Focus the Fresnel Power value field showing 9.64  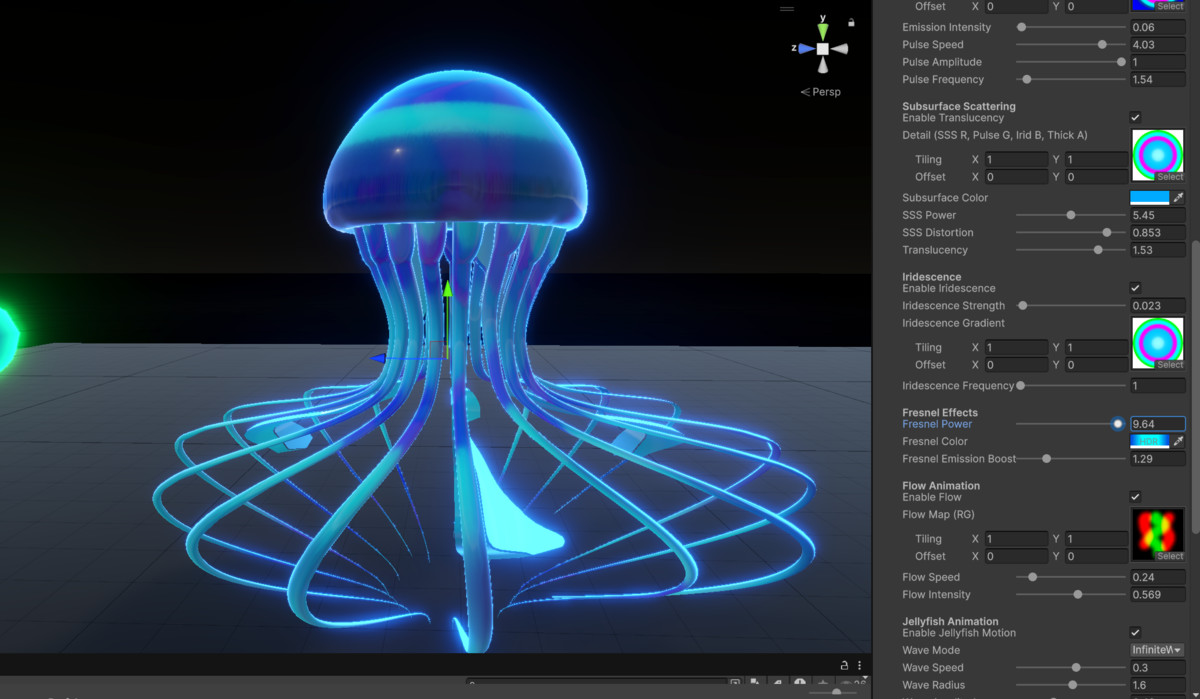pos(1157,424)
